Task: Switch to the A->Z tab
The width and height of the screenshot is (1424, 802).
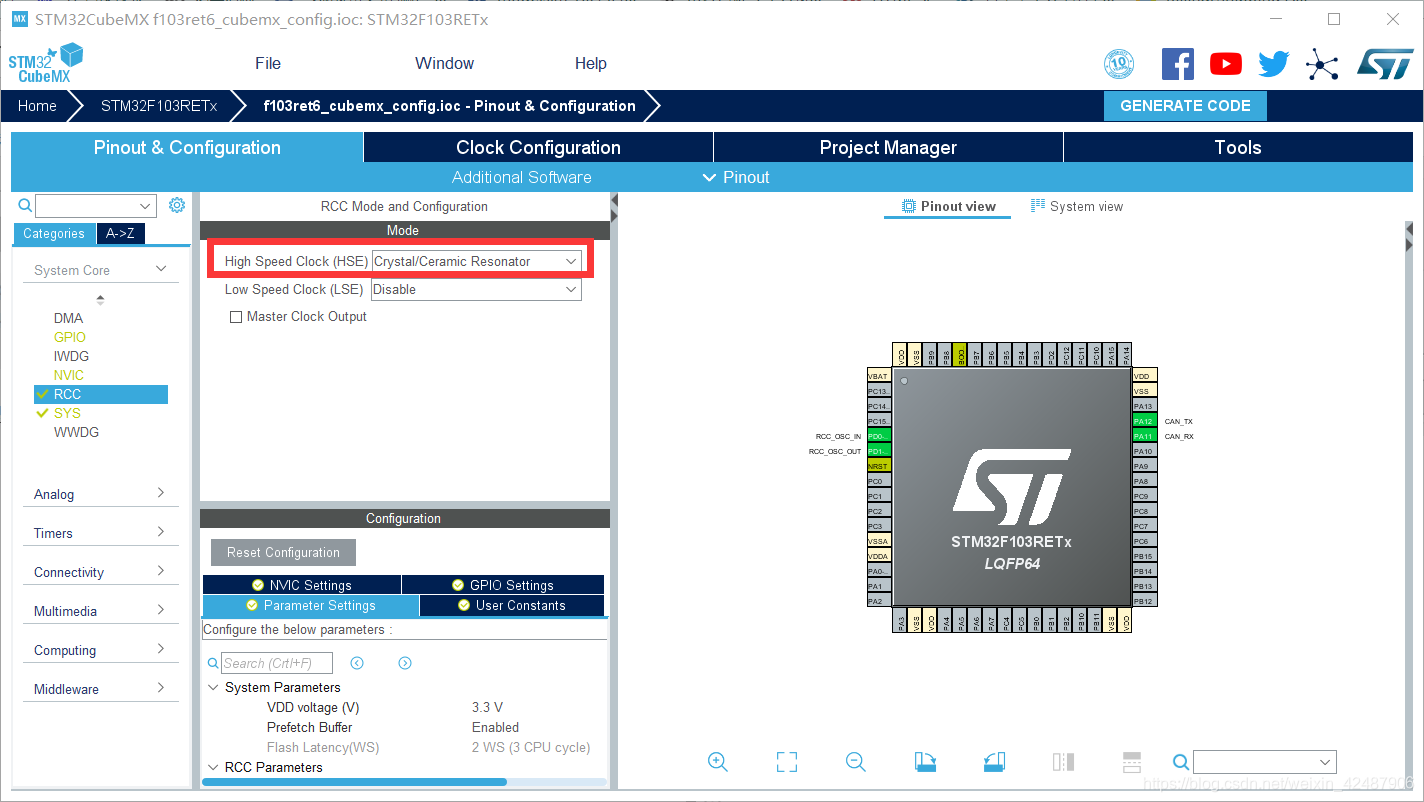Action: tap(121, 233)
